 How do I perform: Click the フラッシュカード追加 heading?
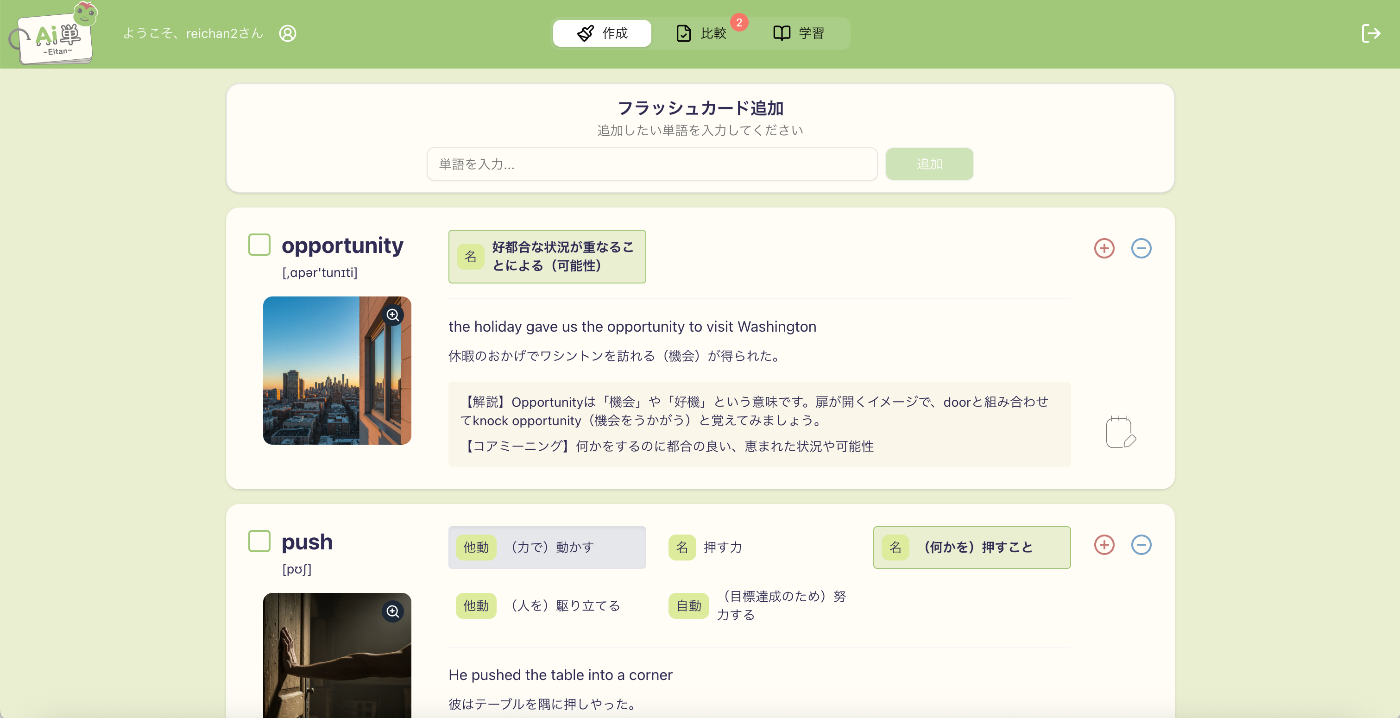(700, 108)
